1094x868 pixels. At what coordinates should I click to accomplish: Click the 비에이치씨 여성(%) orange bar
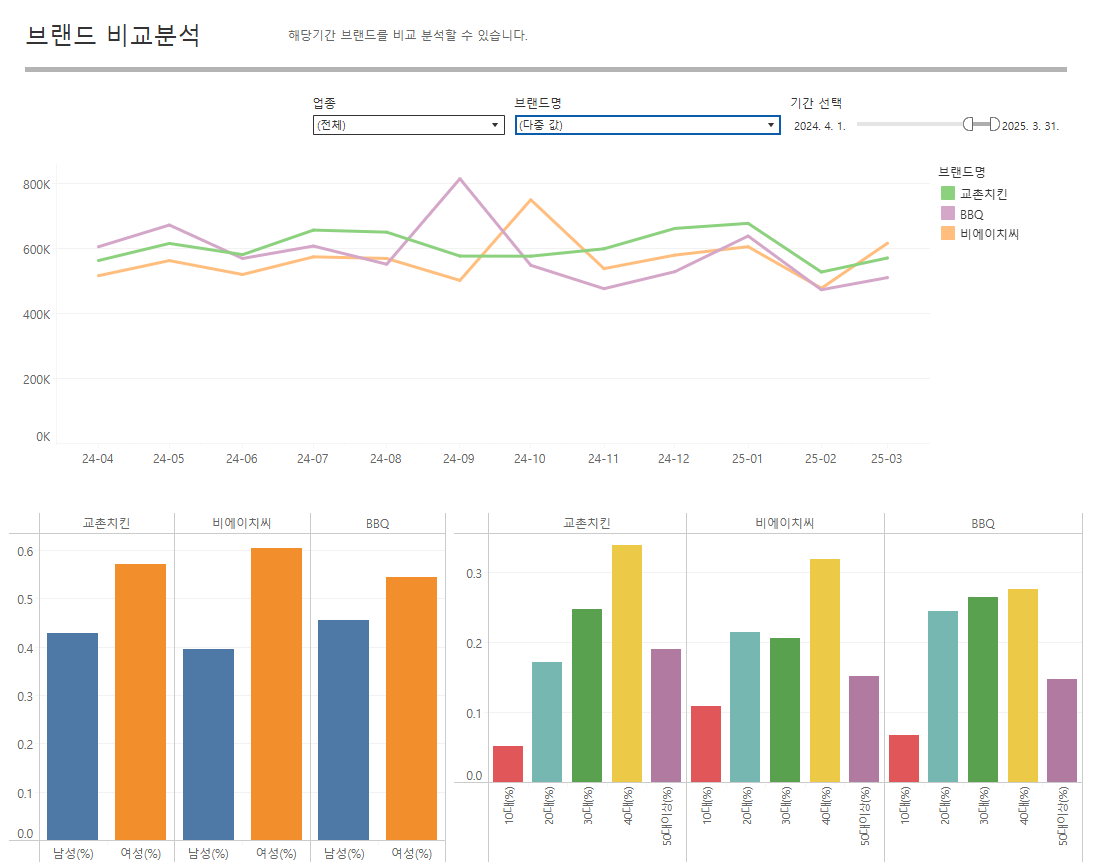click(276, 694)
